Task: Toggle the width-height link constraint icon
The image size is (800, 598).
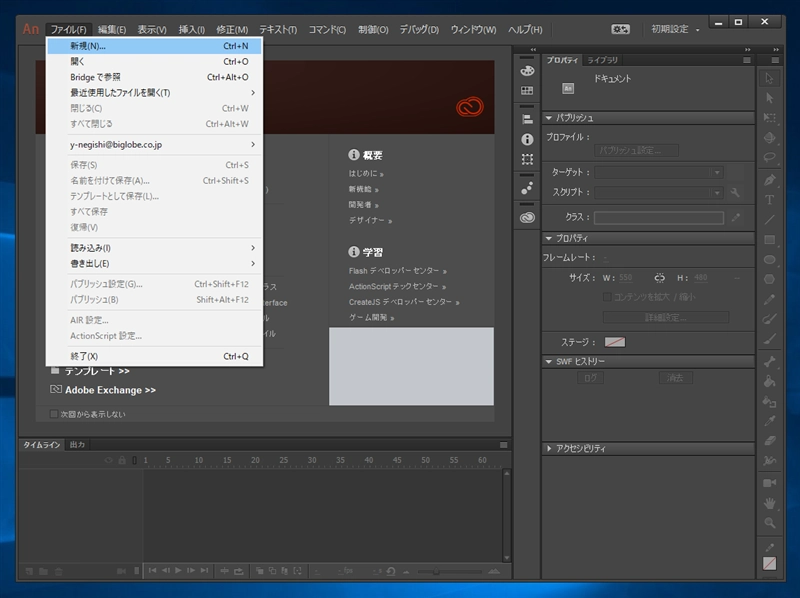Action: pyautogui.click(x=659, y=278)
